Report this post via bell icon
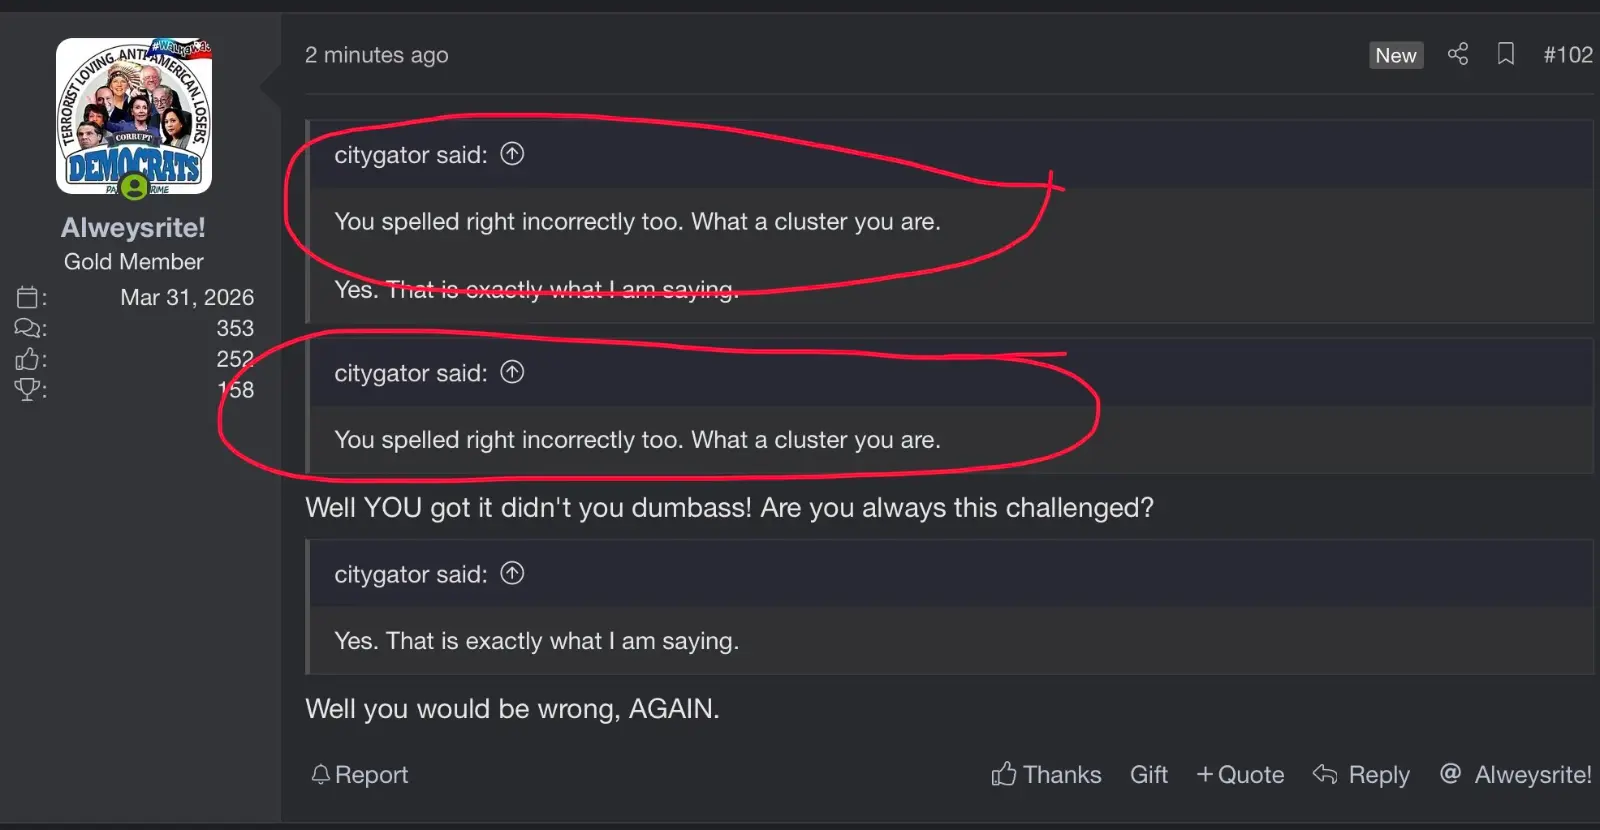 360,774
